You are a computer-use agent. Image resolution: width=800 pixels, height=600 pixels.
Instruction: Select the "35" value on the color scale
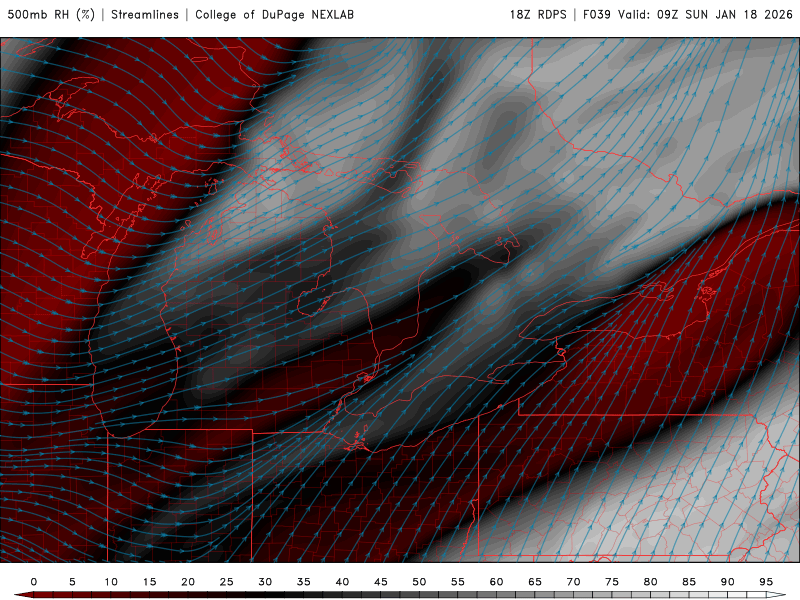point(304,582)
